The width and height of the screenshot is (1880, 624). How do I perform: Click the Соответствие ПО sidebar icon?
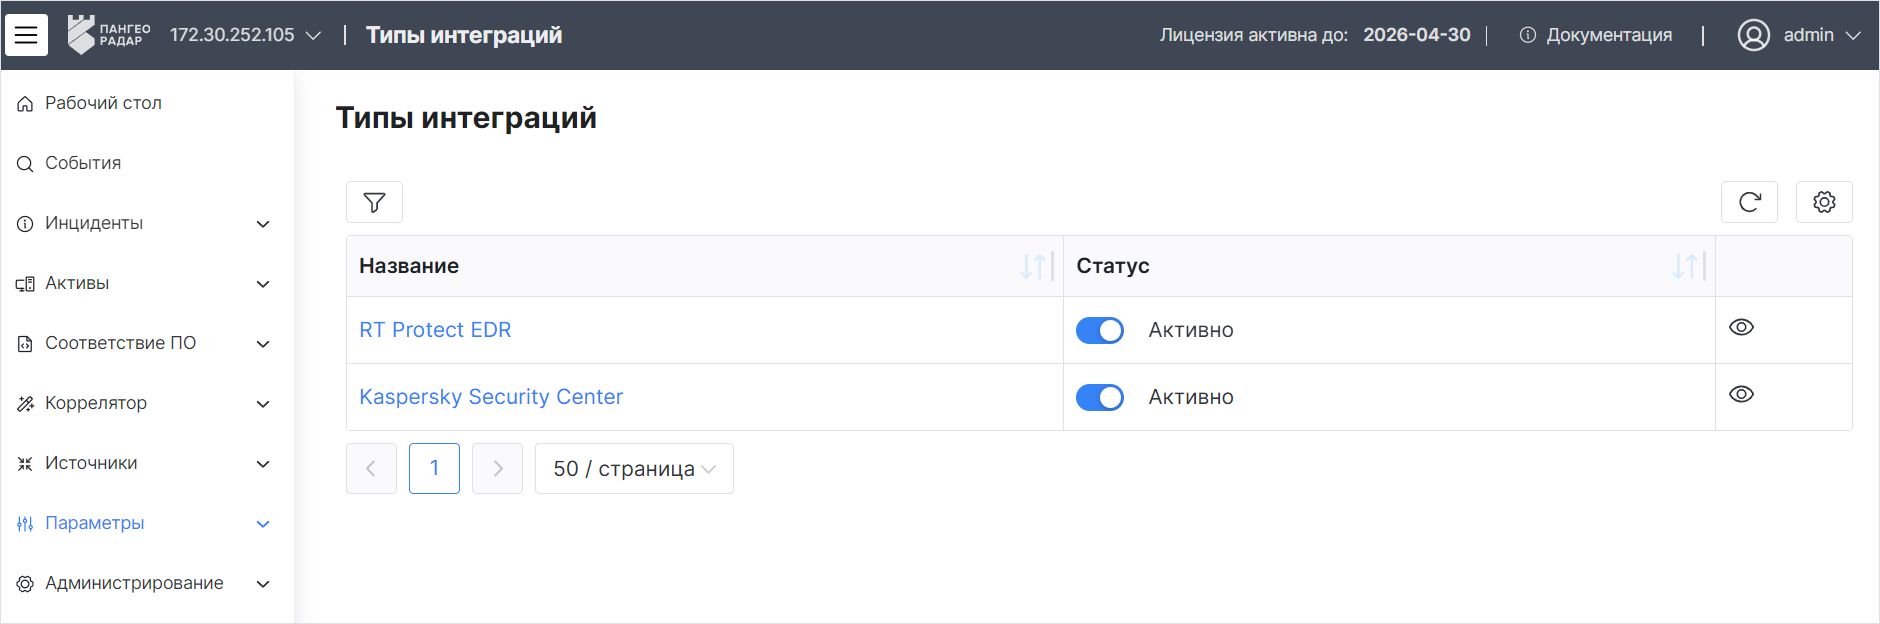[x=25, y=344]
